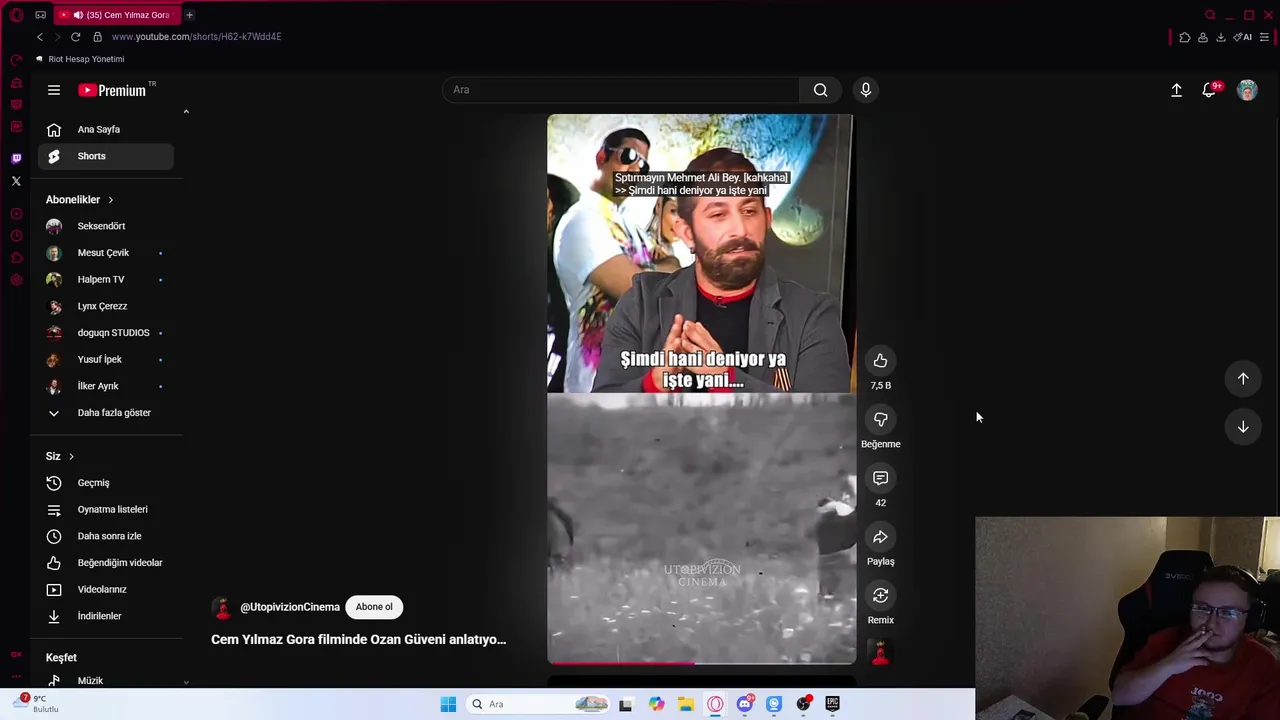Open the YouTube account avatar menu
Screen dimensions: 1280x720
1247,90
